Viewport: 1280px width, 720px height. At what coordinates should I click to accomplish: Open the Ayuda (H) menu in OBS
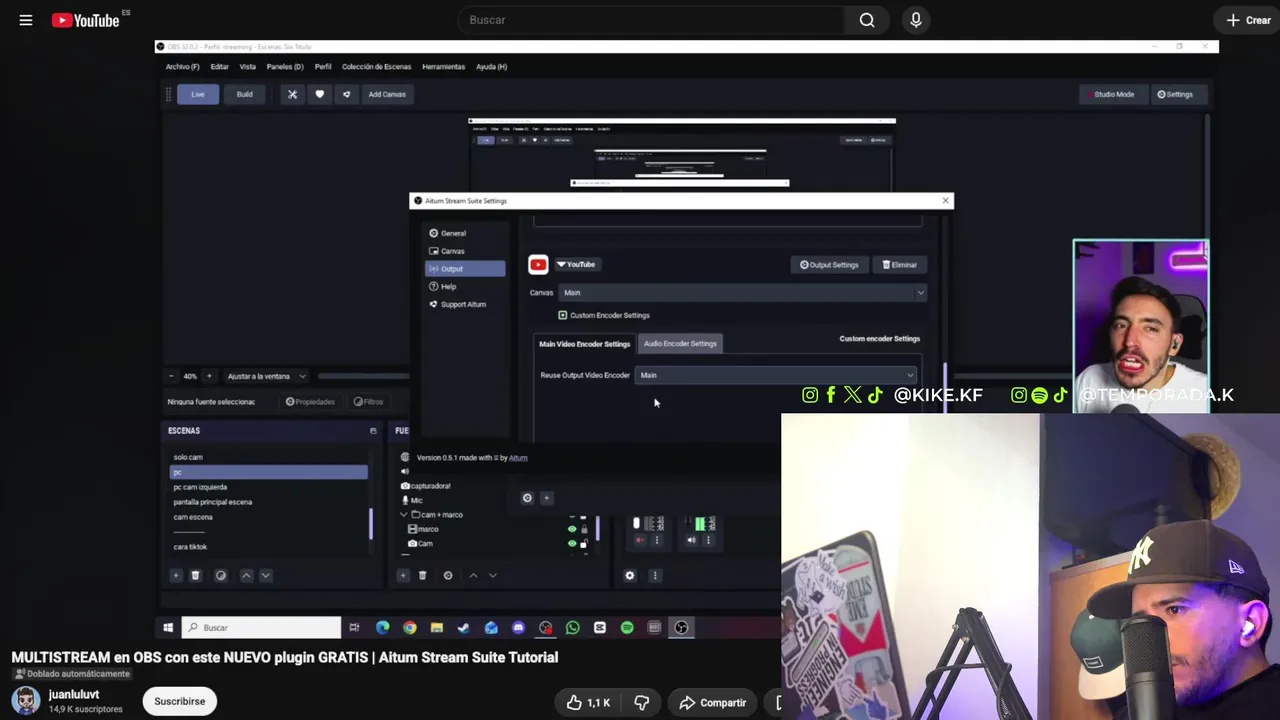point(491,67)
